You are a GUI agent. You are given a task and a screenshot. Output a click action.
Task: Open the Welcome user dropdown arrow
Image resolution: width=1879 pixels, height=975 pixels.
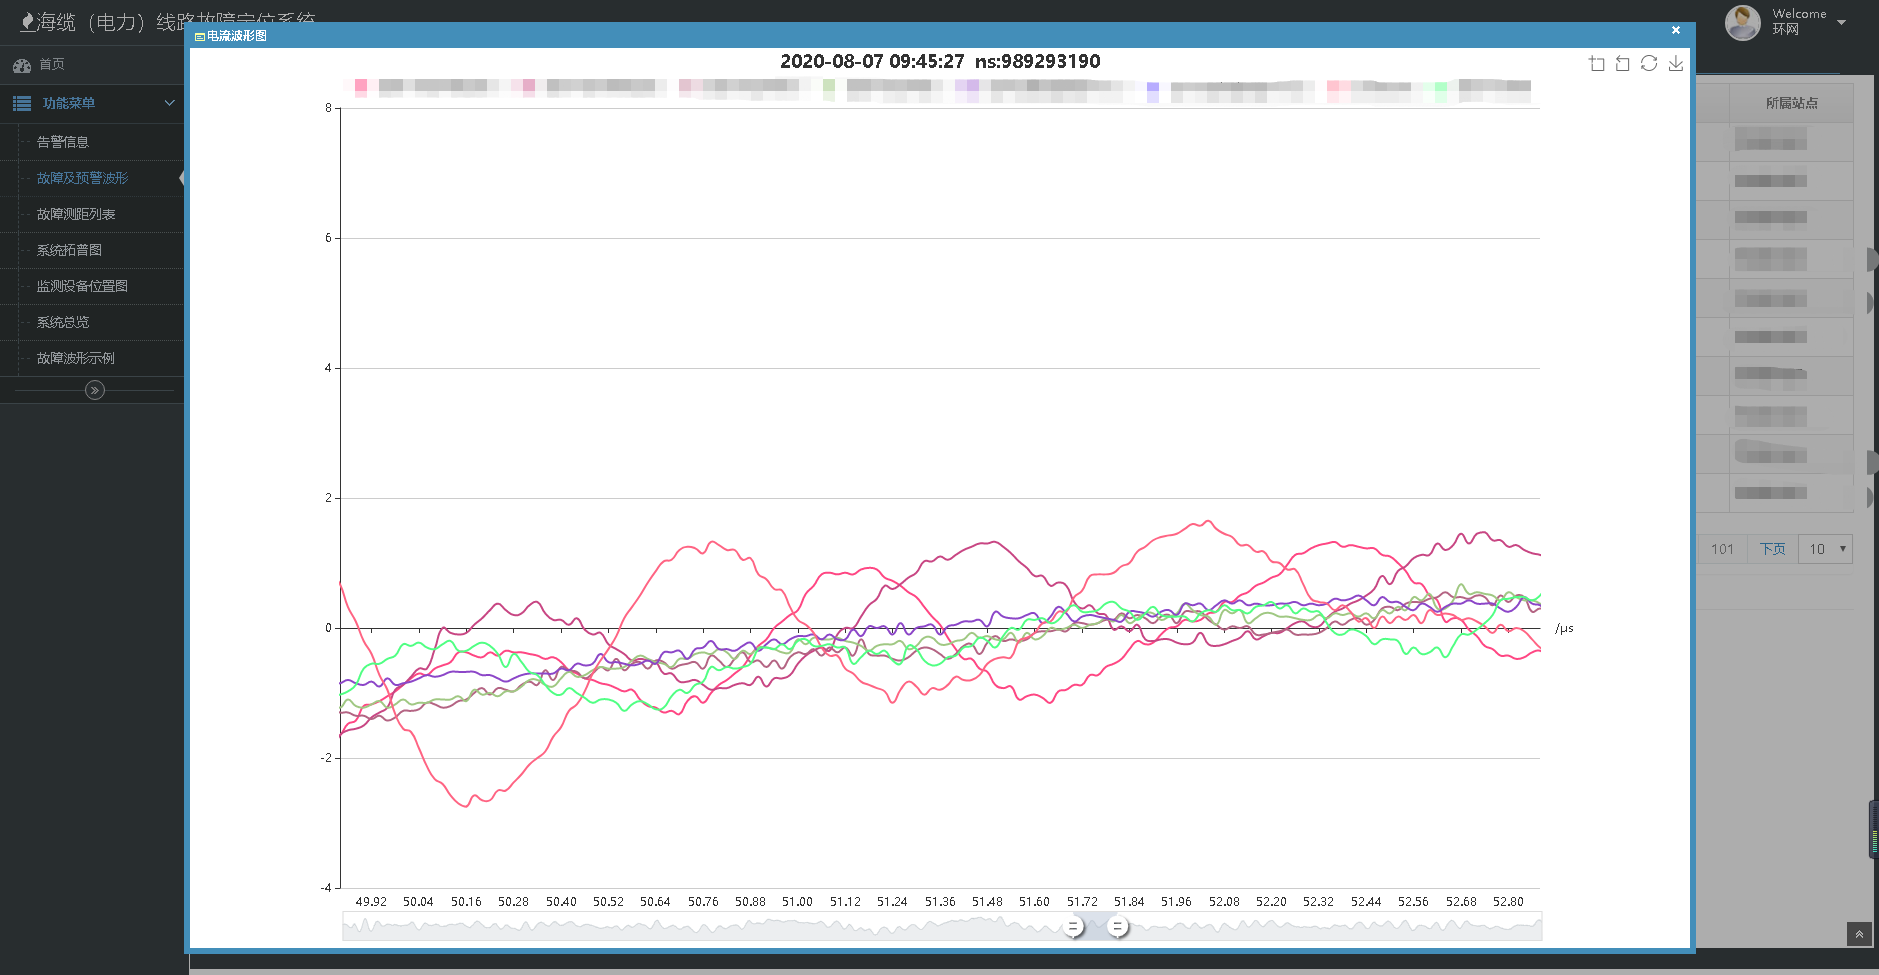[x=1842, y=22]
